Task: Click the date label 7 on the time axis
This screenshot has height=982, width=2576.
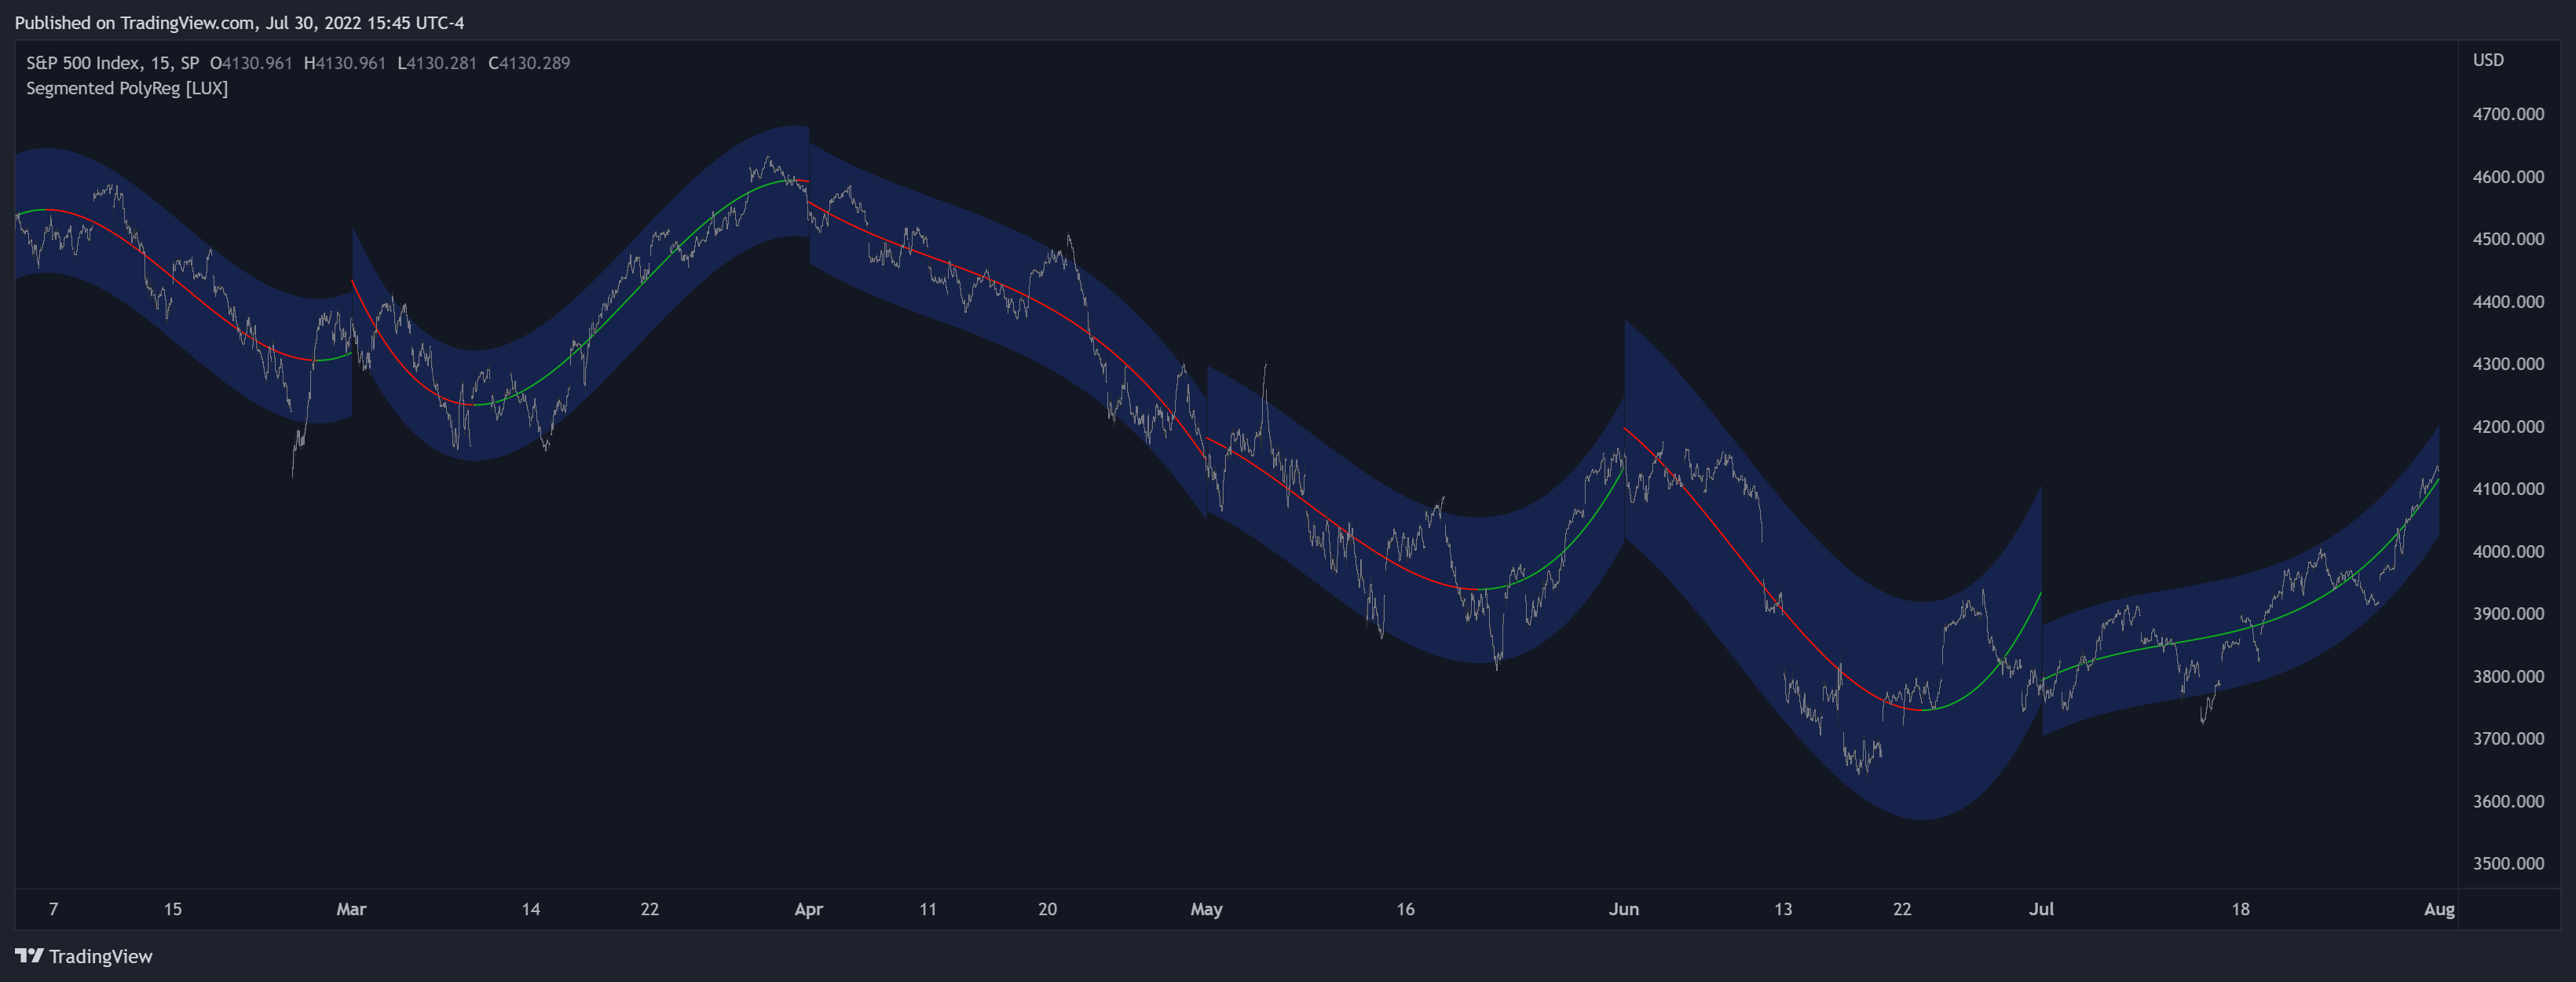Action: (54, 910)
